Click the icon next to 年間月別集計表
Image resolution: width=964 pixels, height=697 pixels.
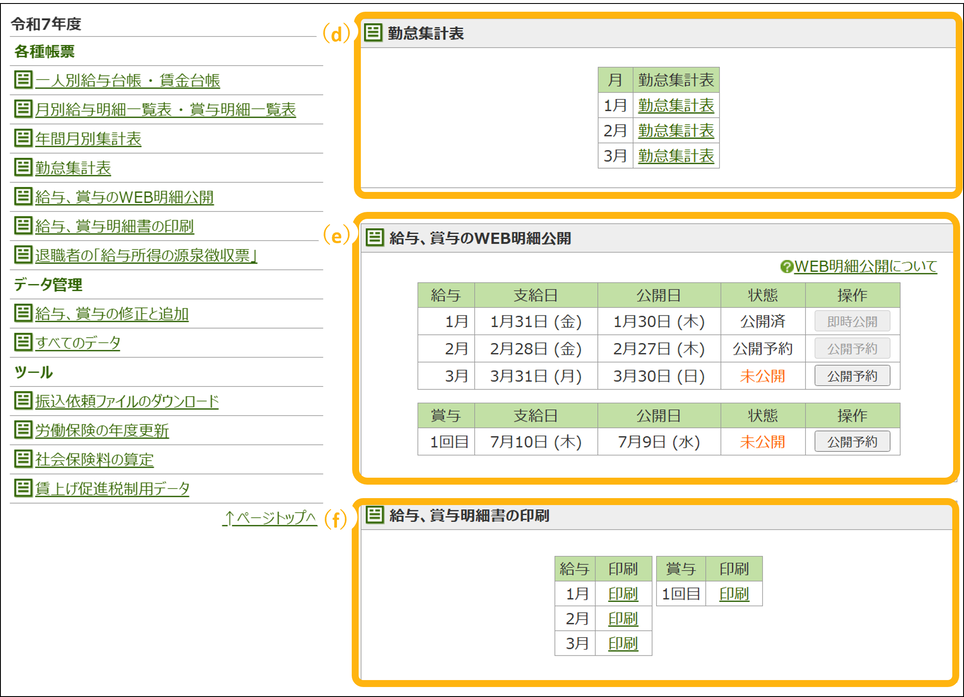[x=23, y=139]
